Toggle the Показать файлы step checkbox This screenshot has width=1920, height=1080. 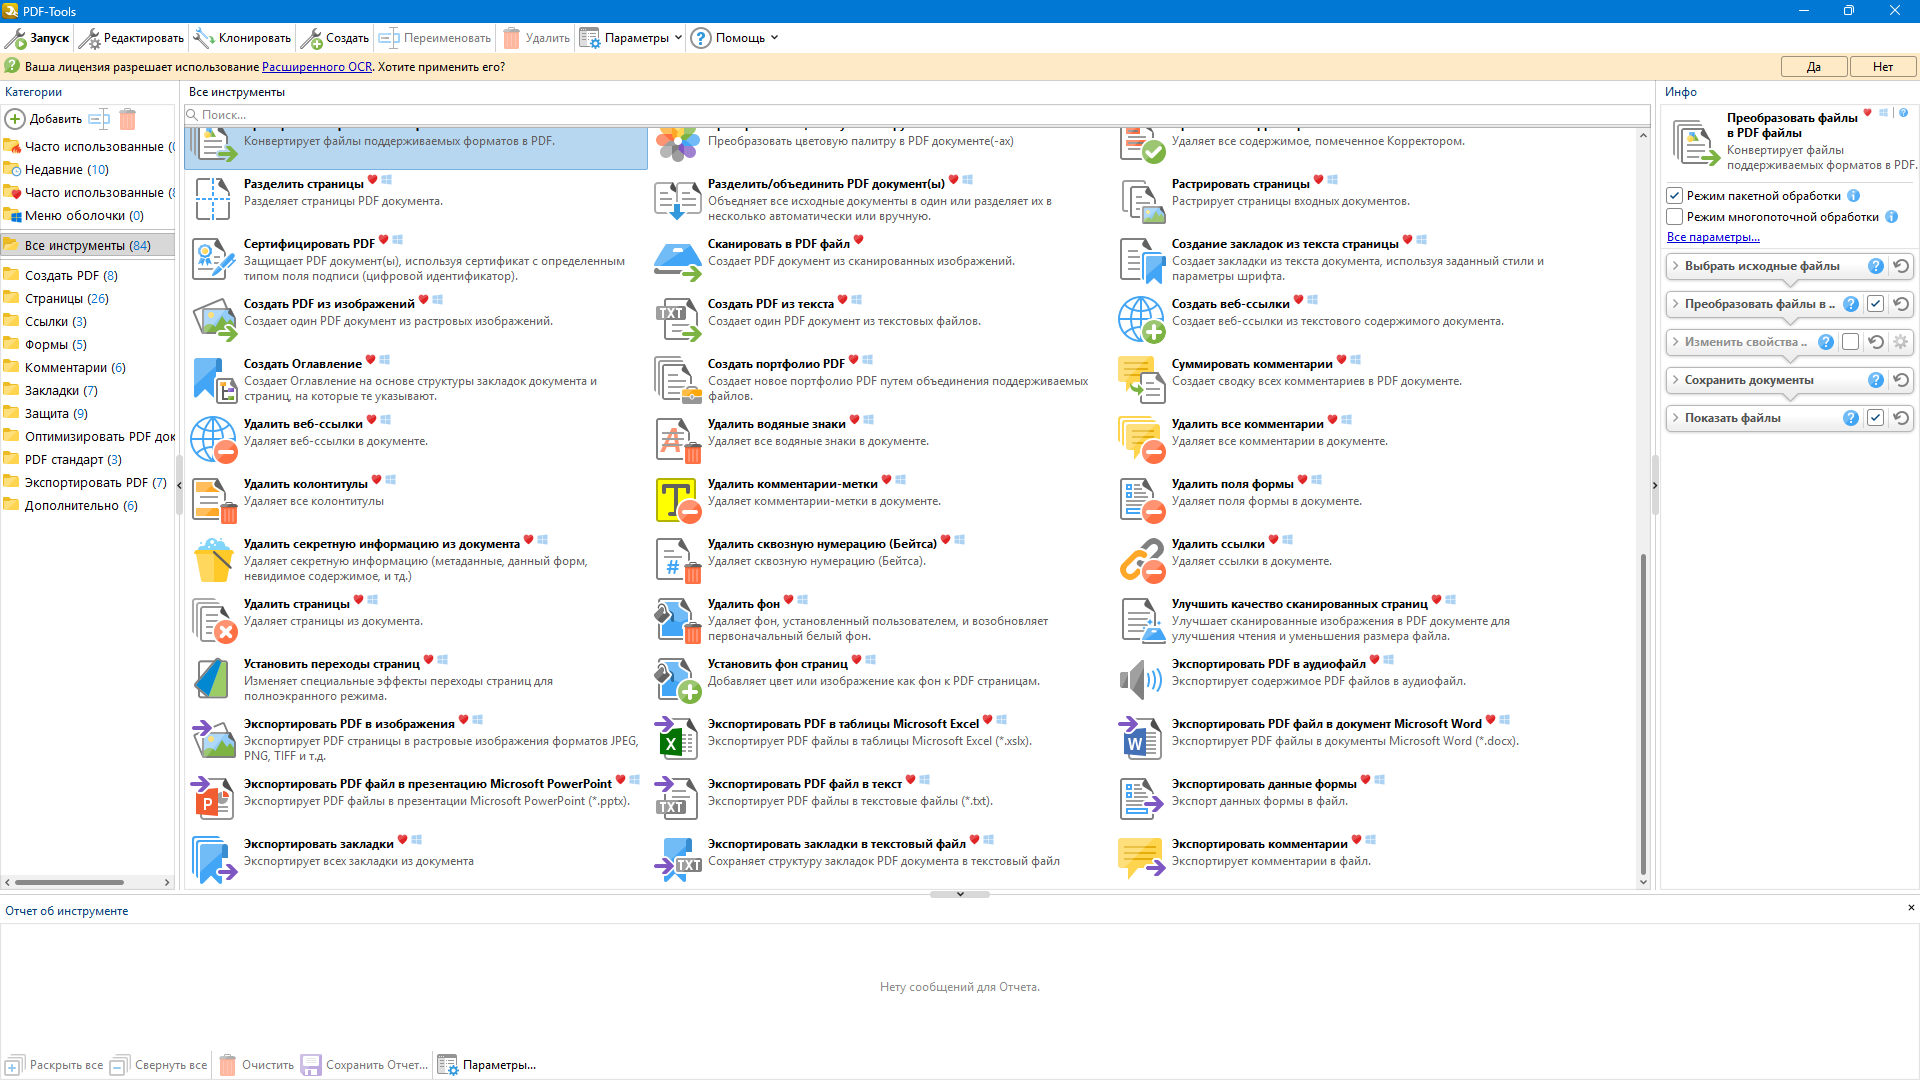1876,418
